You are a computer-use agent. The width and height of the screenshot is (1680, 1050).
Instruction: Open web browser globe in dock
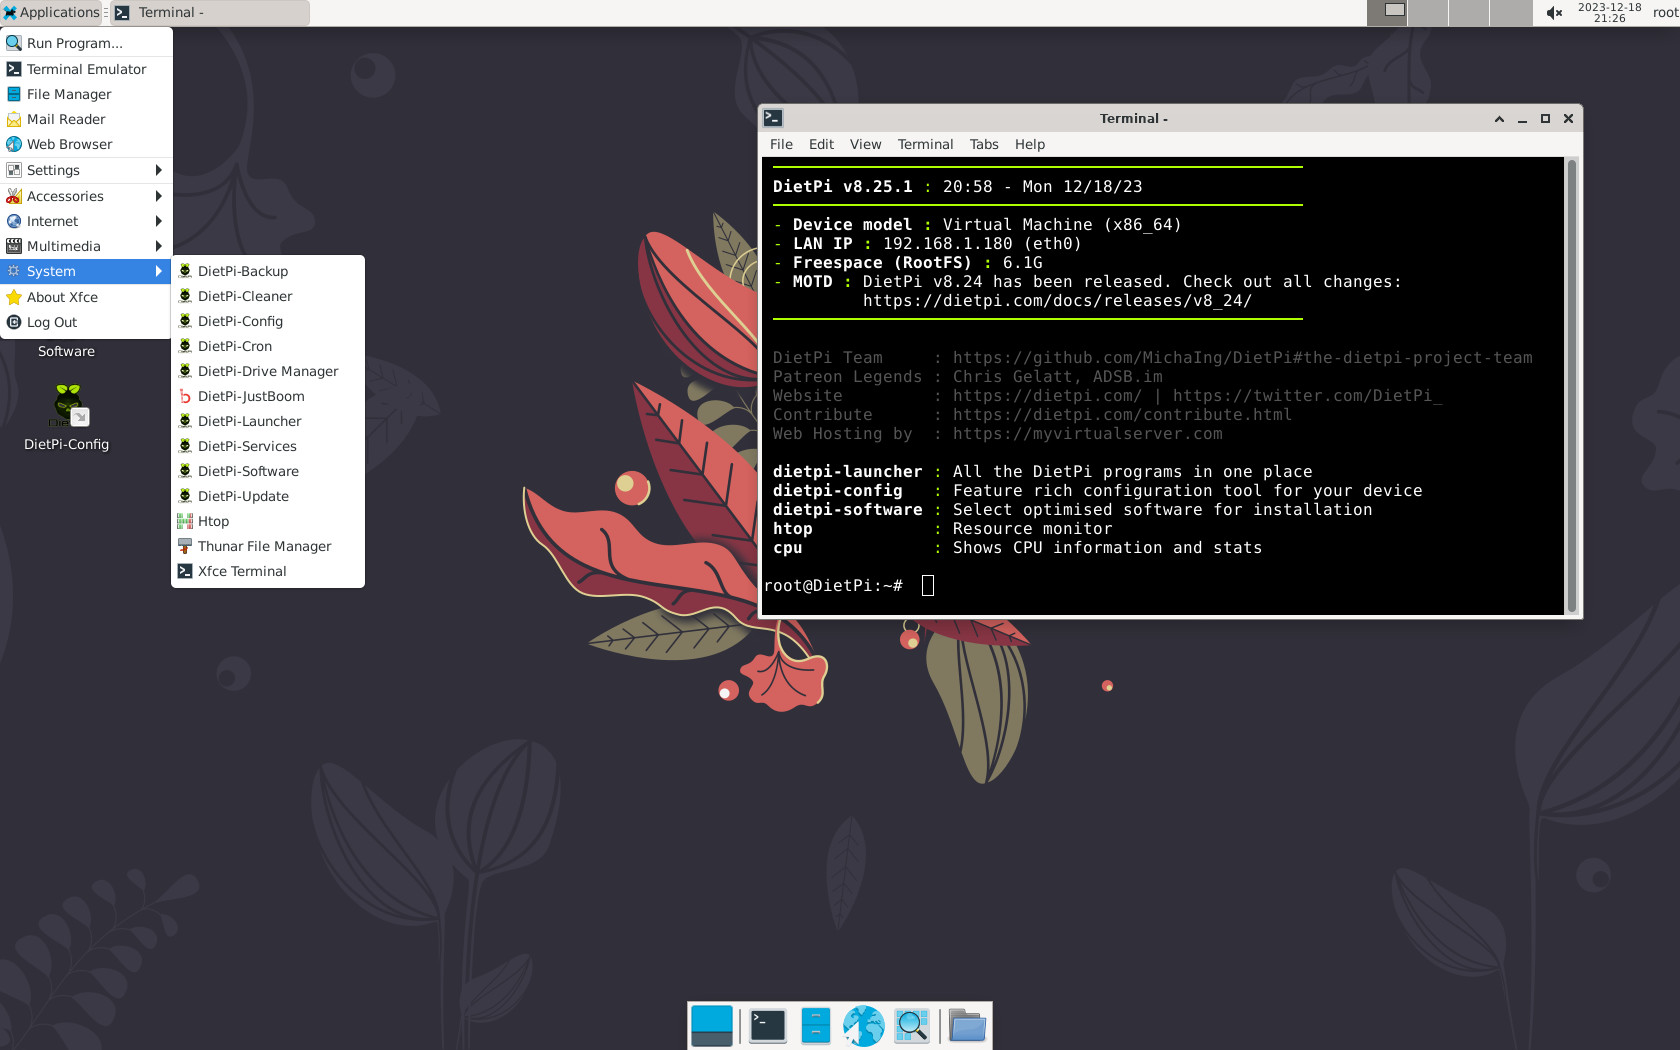click(864, 1026)
